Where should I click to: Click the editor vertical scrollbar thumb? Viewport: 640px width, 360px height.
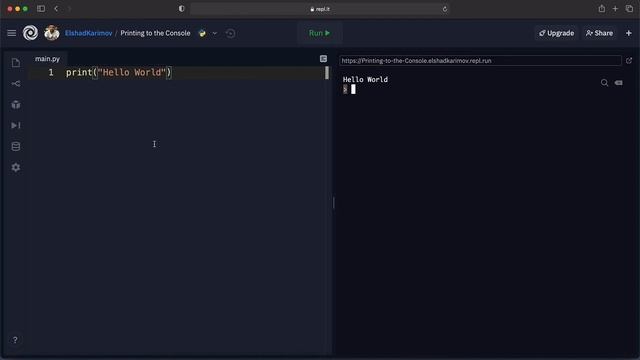pyautogui.click(x=327, y=73)
